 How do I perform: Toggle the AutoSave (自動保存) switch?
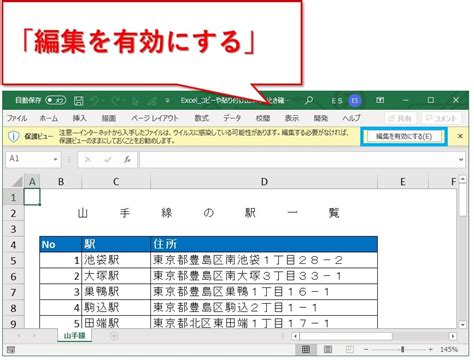56,100
